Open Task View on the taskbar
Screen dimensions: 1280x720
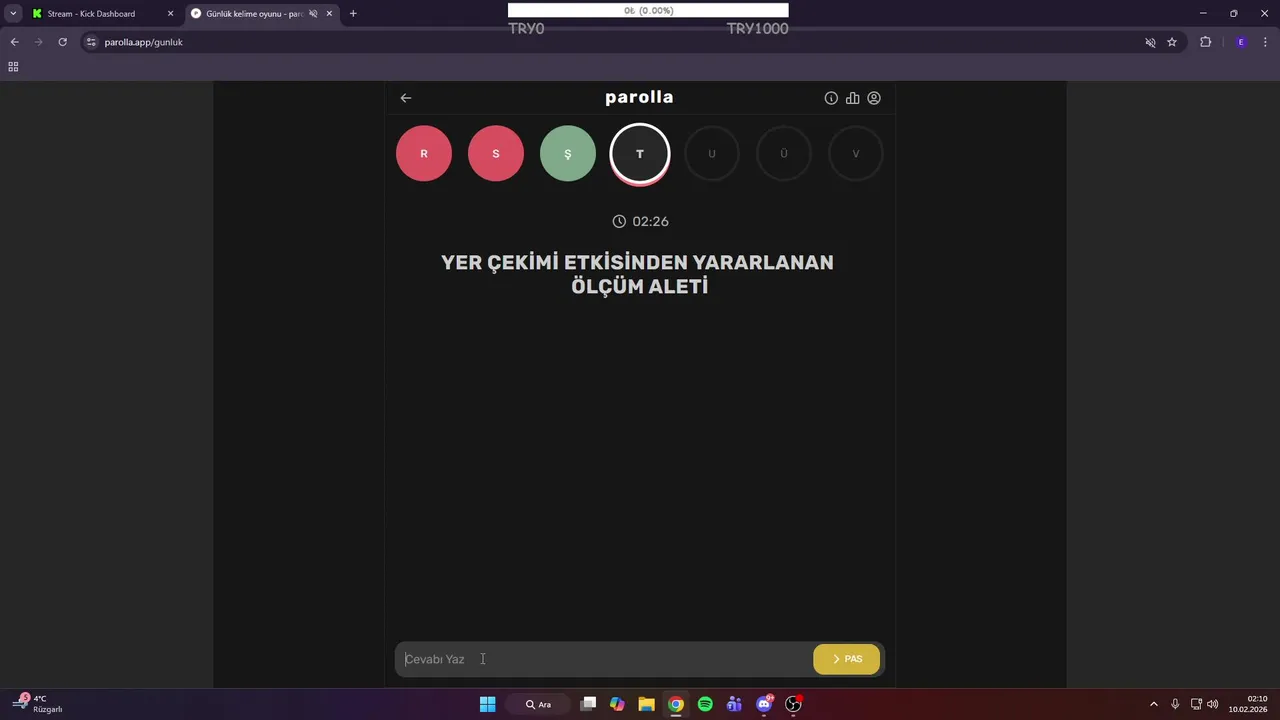tap(589, 704)
